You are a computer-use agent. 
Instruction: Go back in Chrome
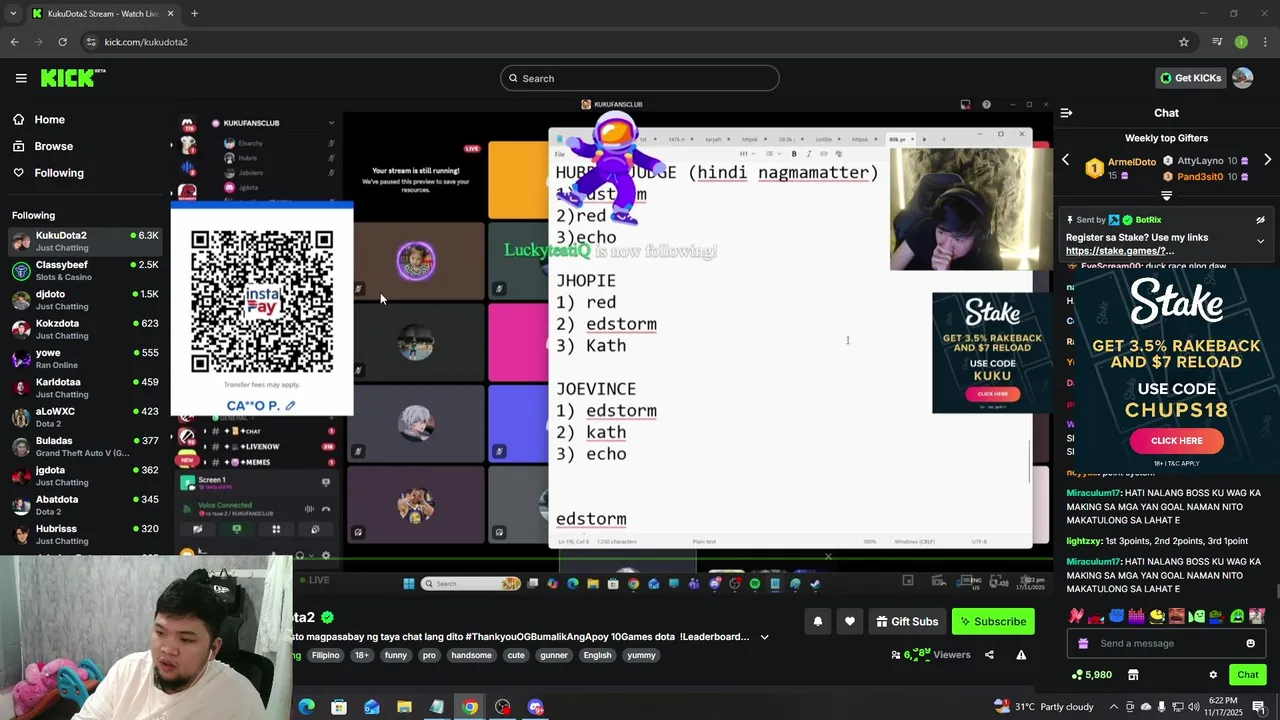(14, 42)
